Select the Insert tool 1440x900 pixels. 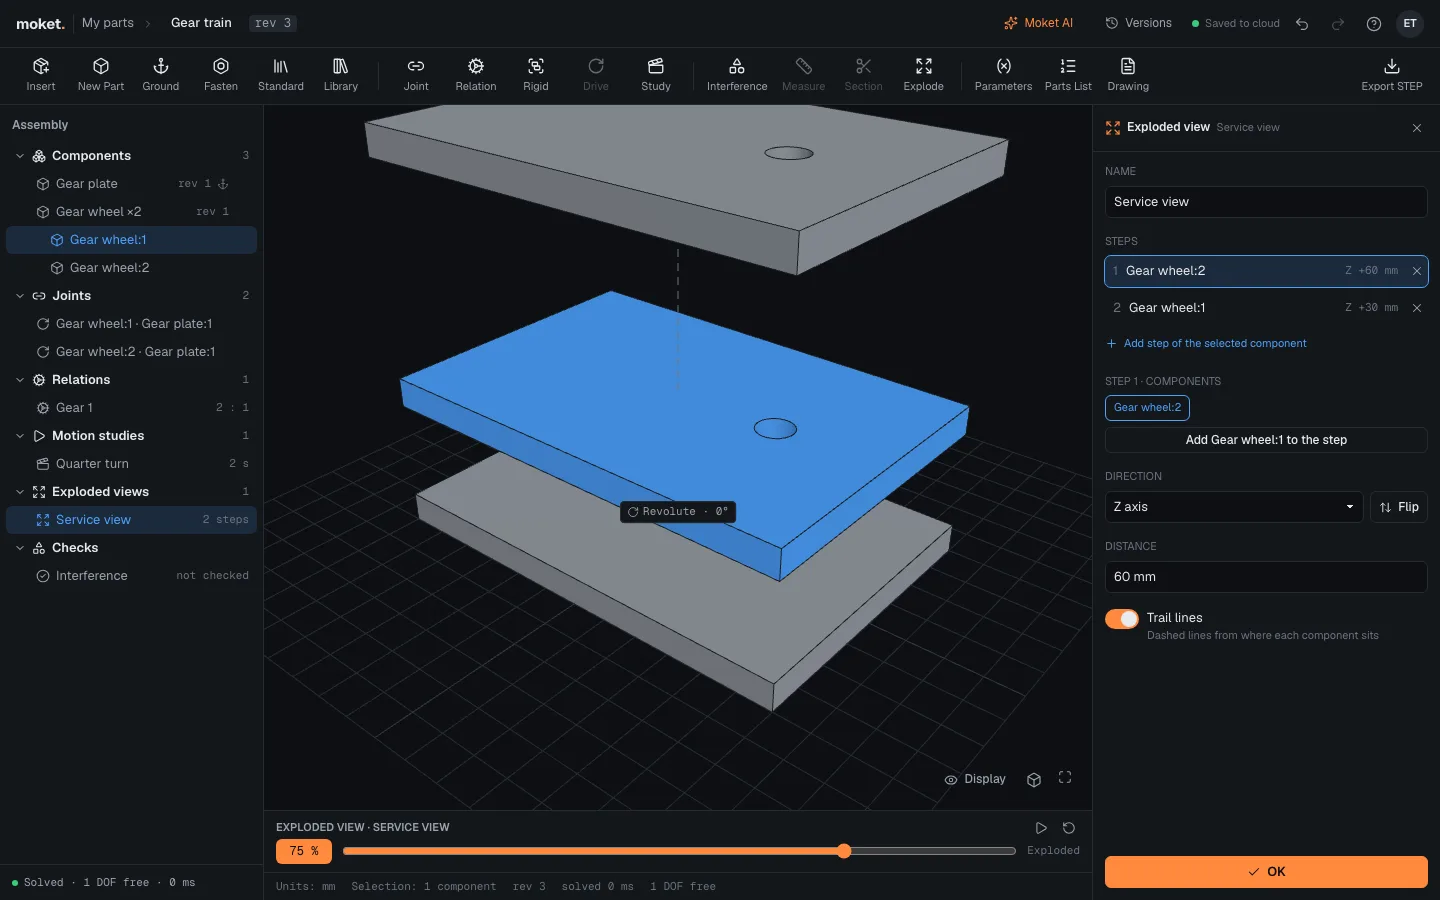click(x=41, y=75)
